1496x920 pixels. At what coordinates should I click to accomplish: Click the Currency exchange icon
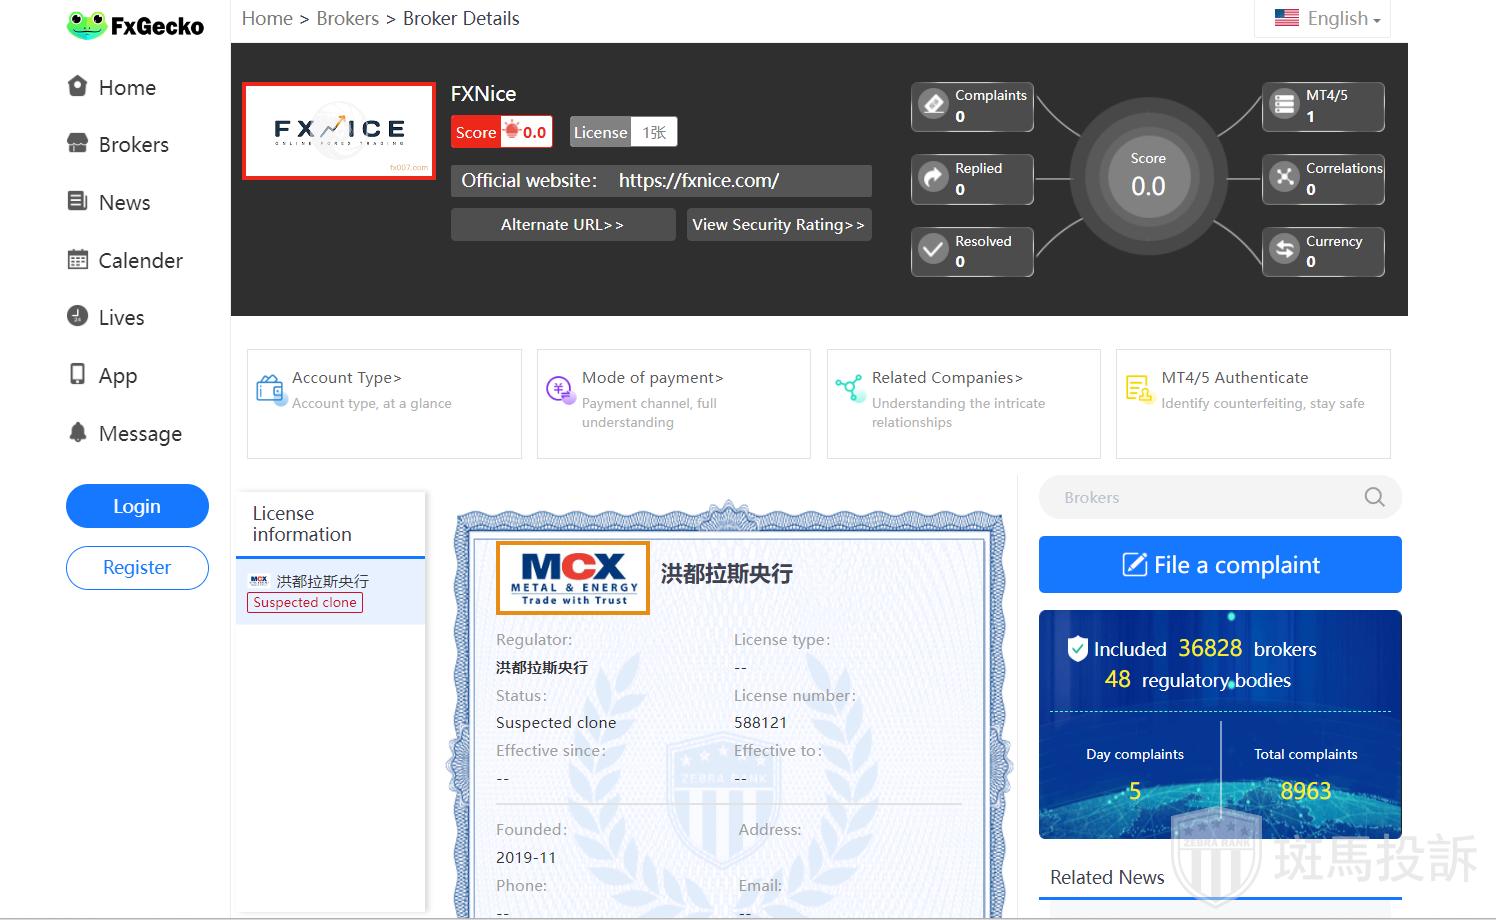(x=1284, y=250)
